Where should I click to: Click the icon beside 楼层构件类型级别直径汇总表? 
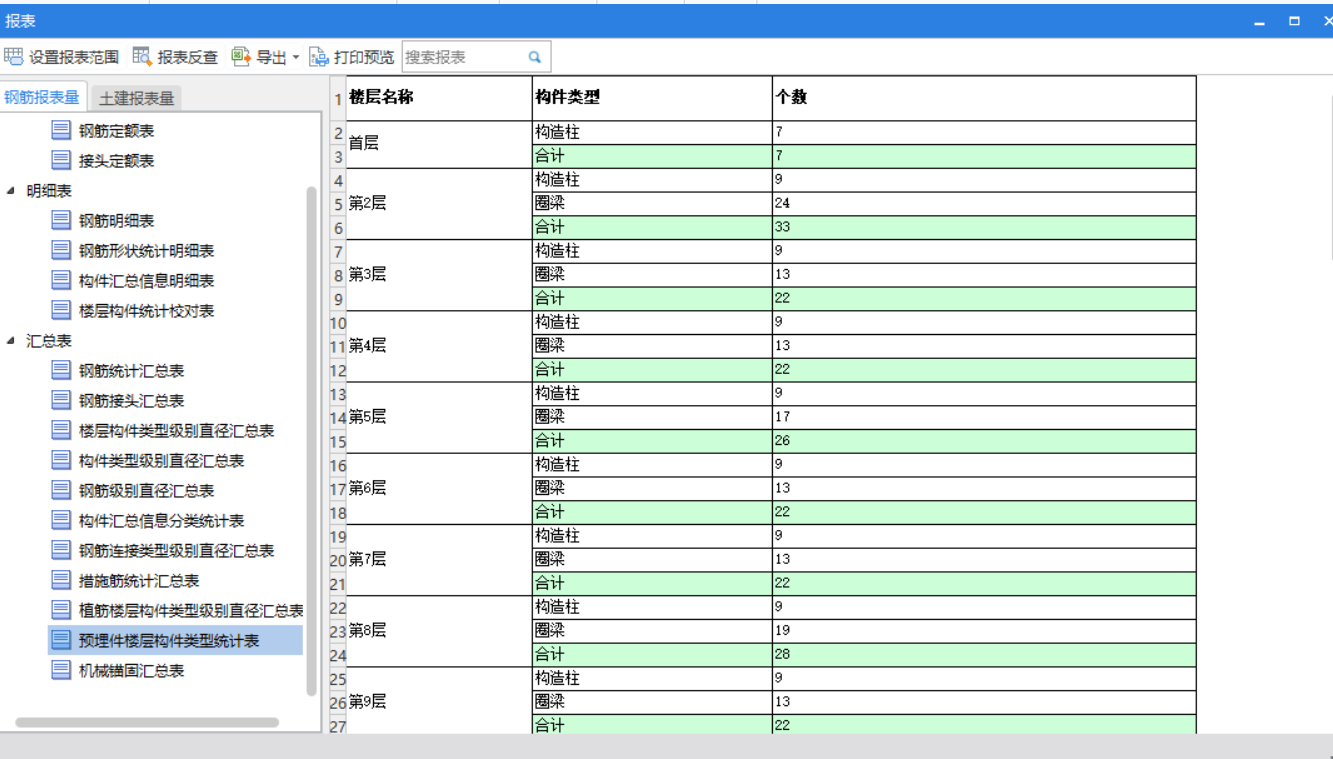pyautogui.click(x=62, y=431)
